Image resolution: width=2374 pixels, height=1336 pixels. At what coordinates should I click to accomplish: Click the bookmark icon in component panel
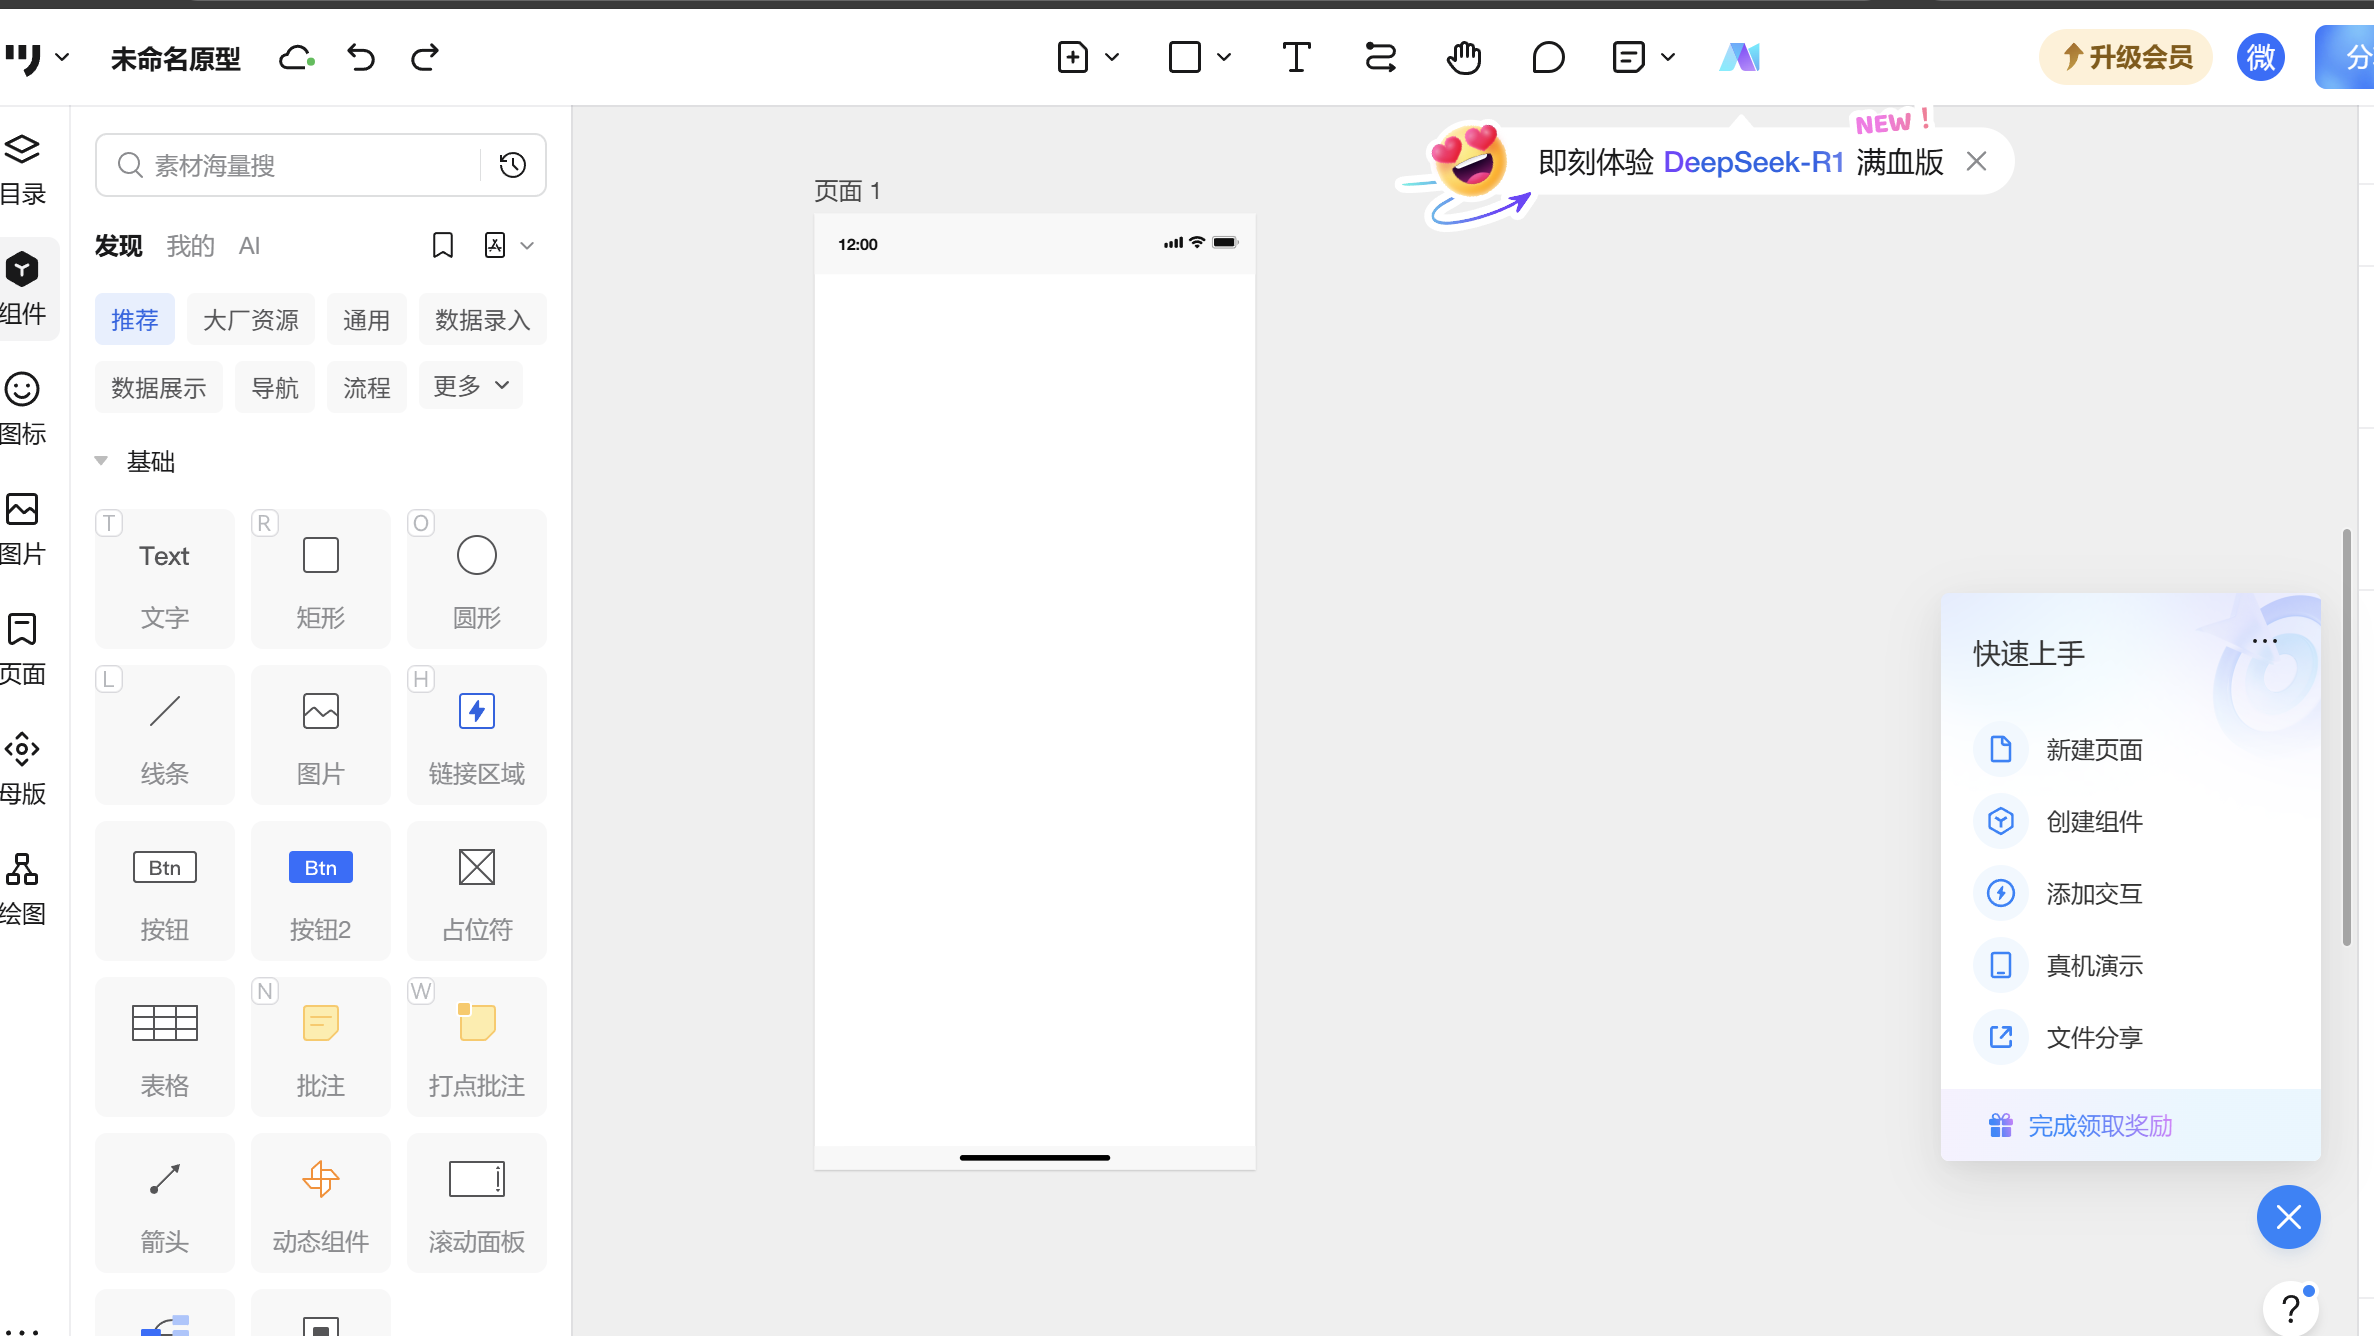coord(442,246)
